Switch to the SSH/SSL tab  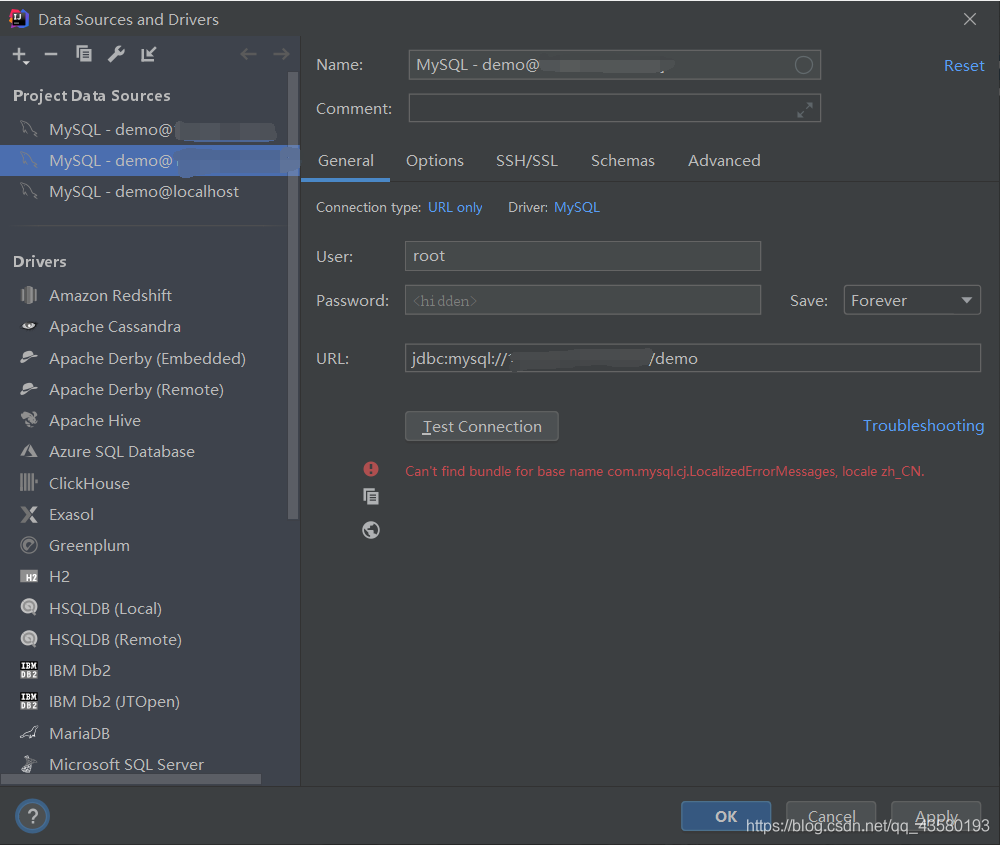point(527,161)
